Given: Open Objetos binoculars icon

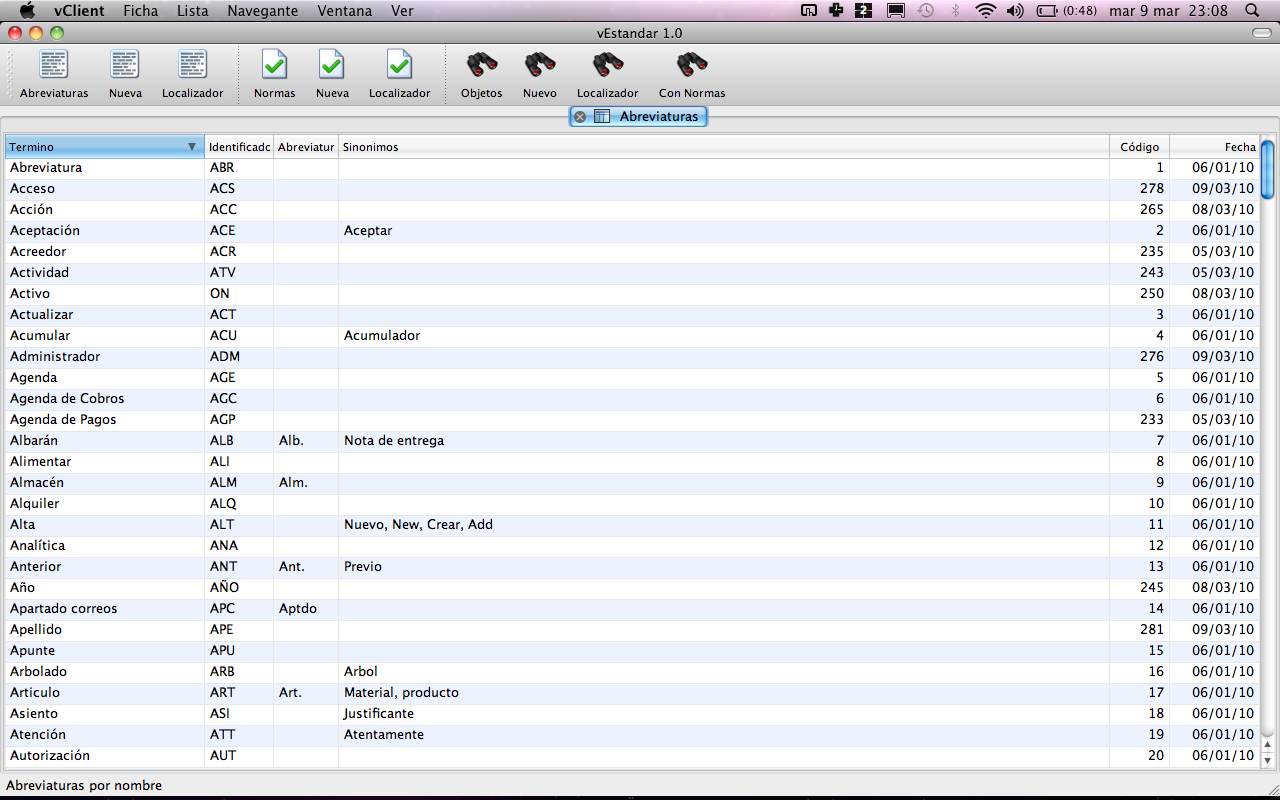Looking at the screenshot, I should 481,66.
